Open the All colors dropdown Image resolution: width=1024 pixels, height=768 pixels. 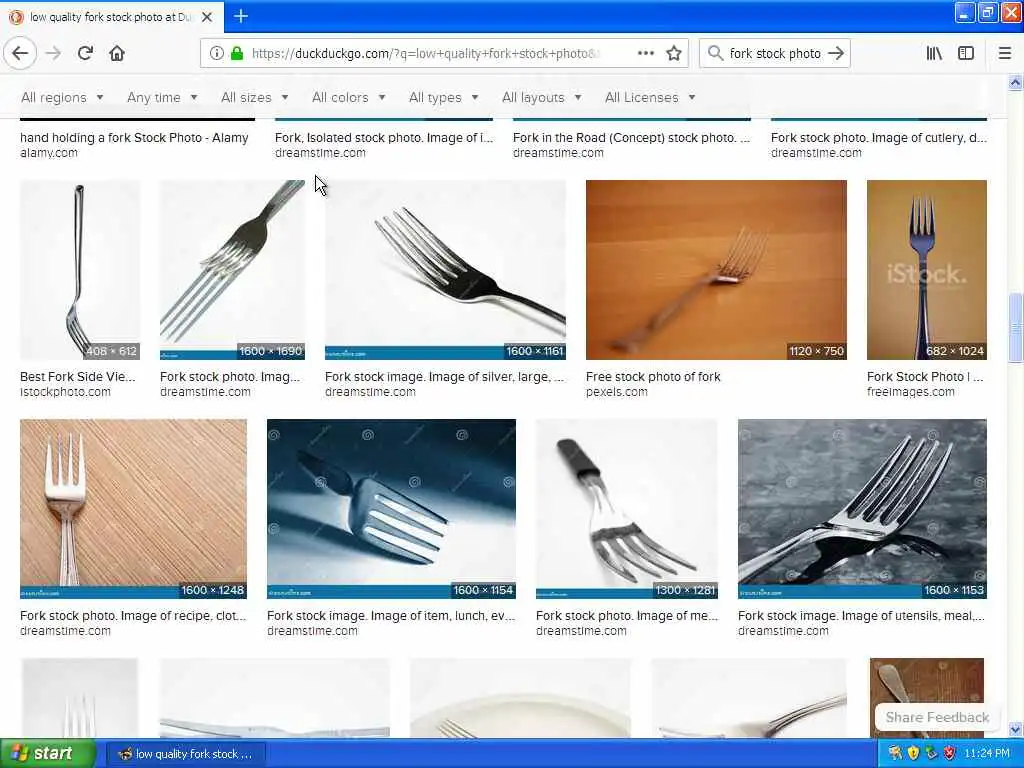click(349, 97)
